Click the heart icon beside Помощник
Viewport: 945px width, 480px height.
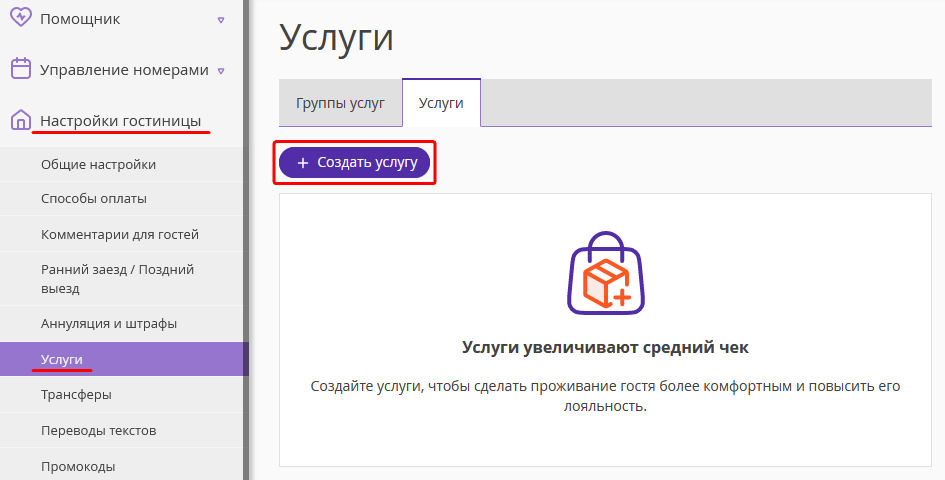pyautogui.click(x=21, y=17)
